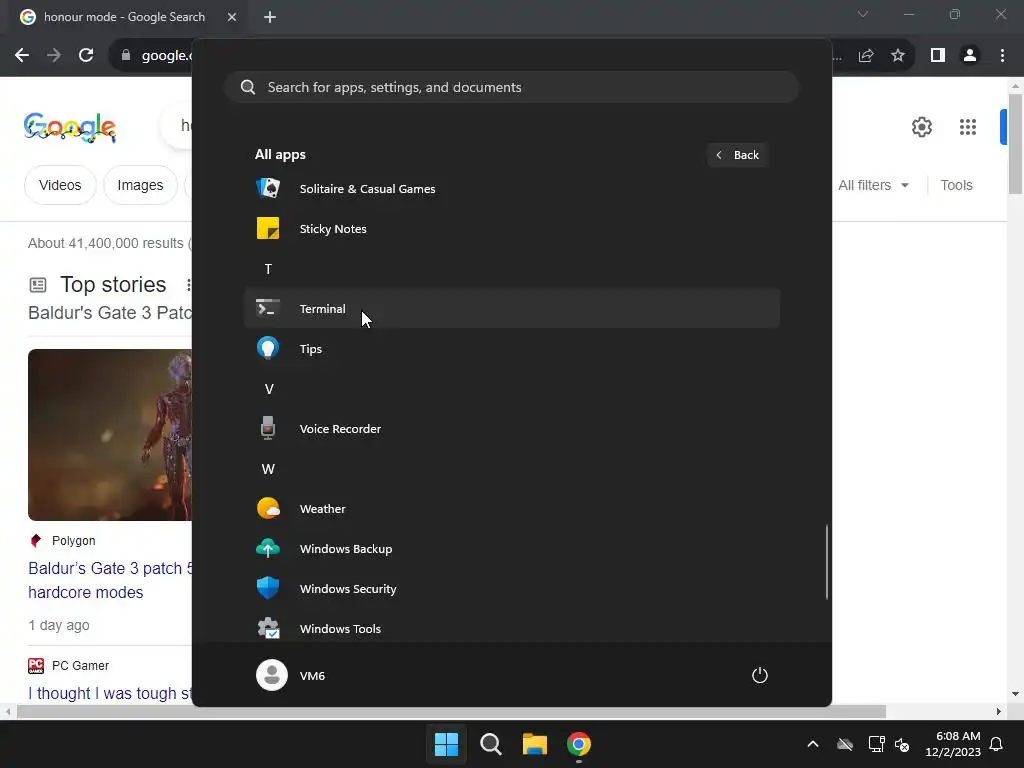Image resolution: width=1024 pixels, height=768 pixels.
Task: Launch Windows Security
Action: [512, 588]
